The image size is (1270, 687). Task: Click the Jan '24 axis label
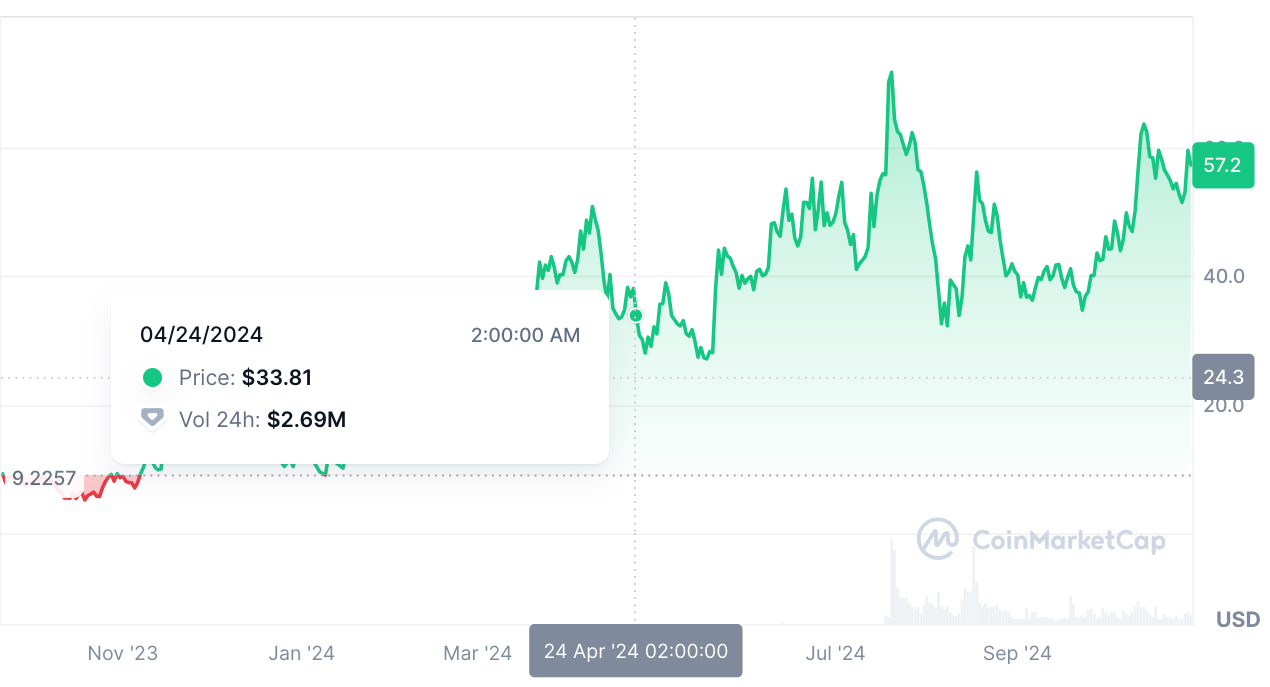point(302,654)
